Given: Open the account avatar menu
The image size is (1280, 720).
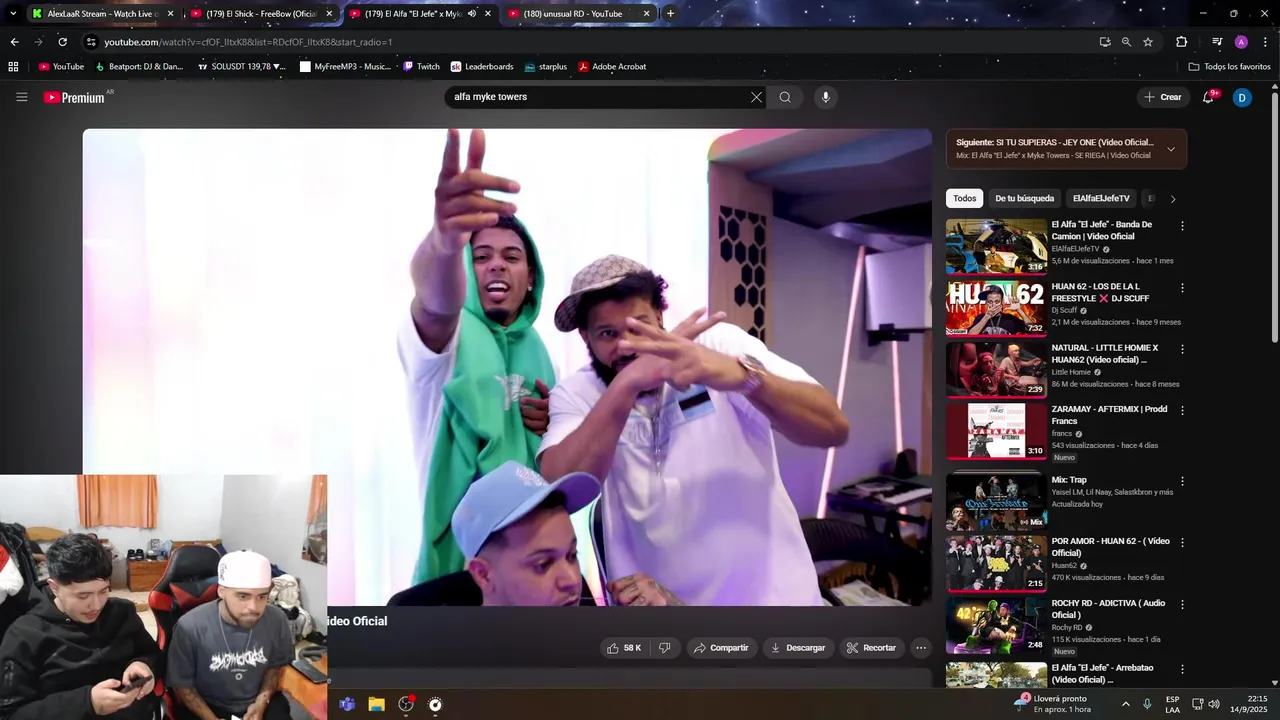Looking at the screenshot, I should click(1242, 97).
